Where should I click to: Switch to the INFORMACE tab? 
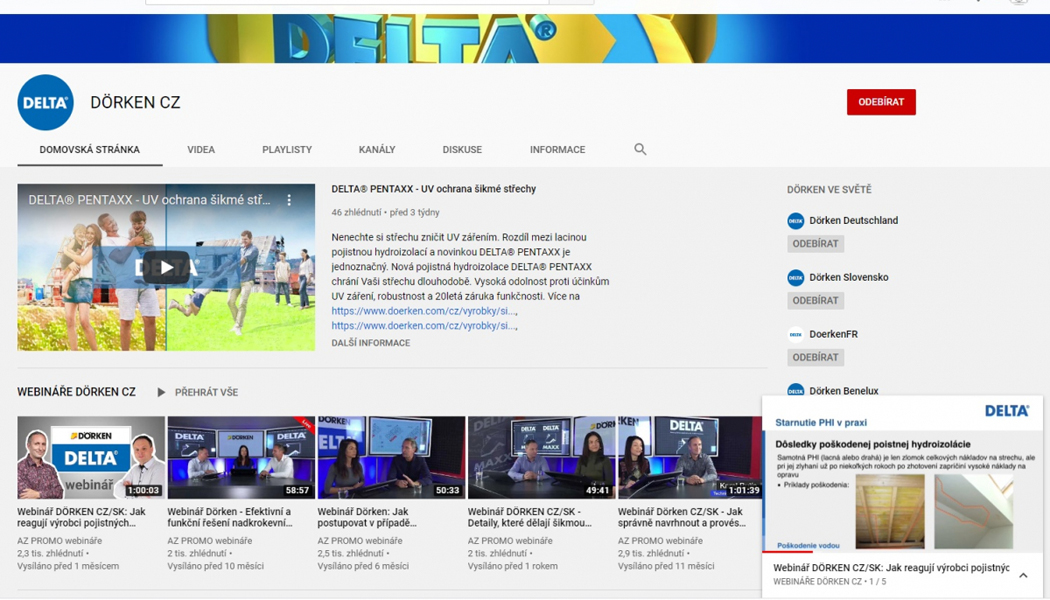(557, 149)
